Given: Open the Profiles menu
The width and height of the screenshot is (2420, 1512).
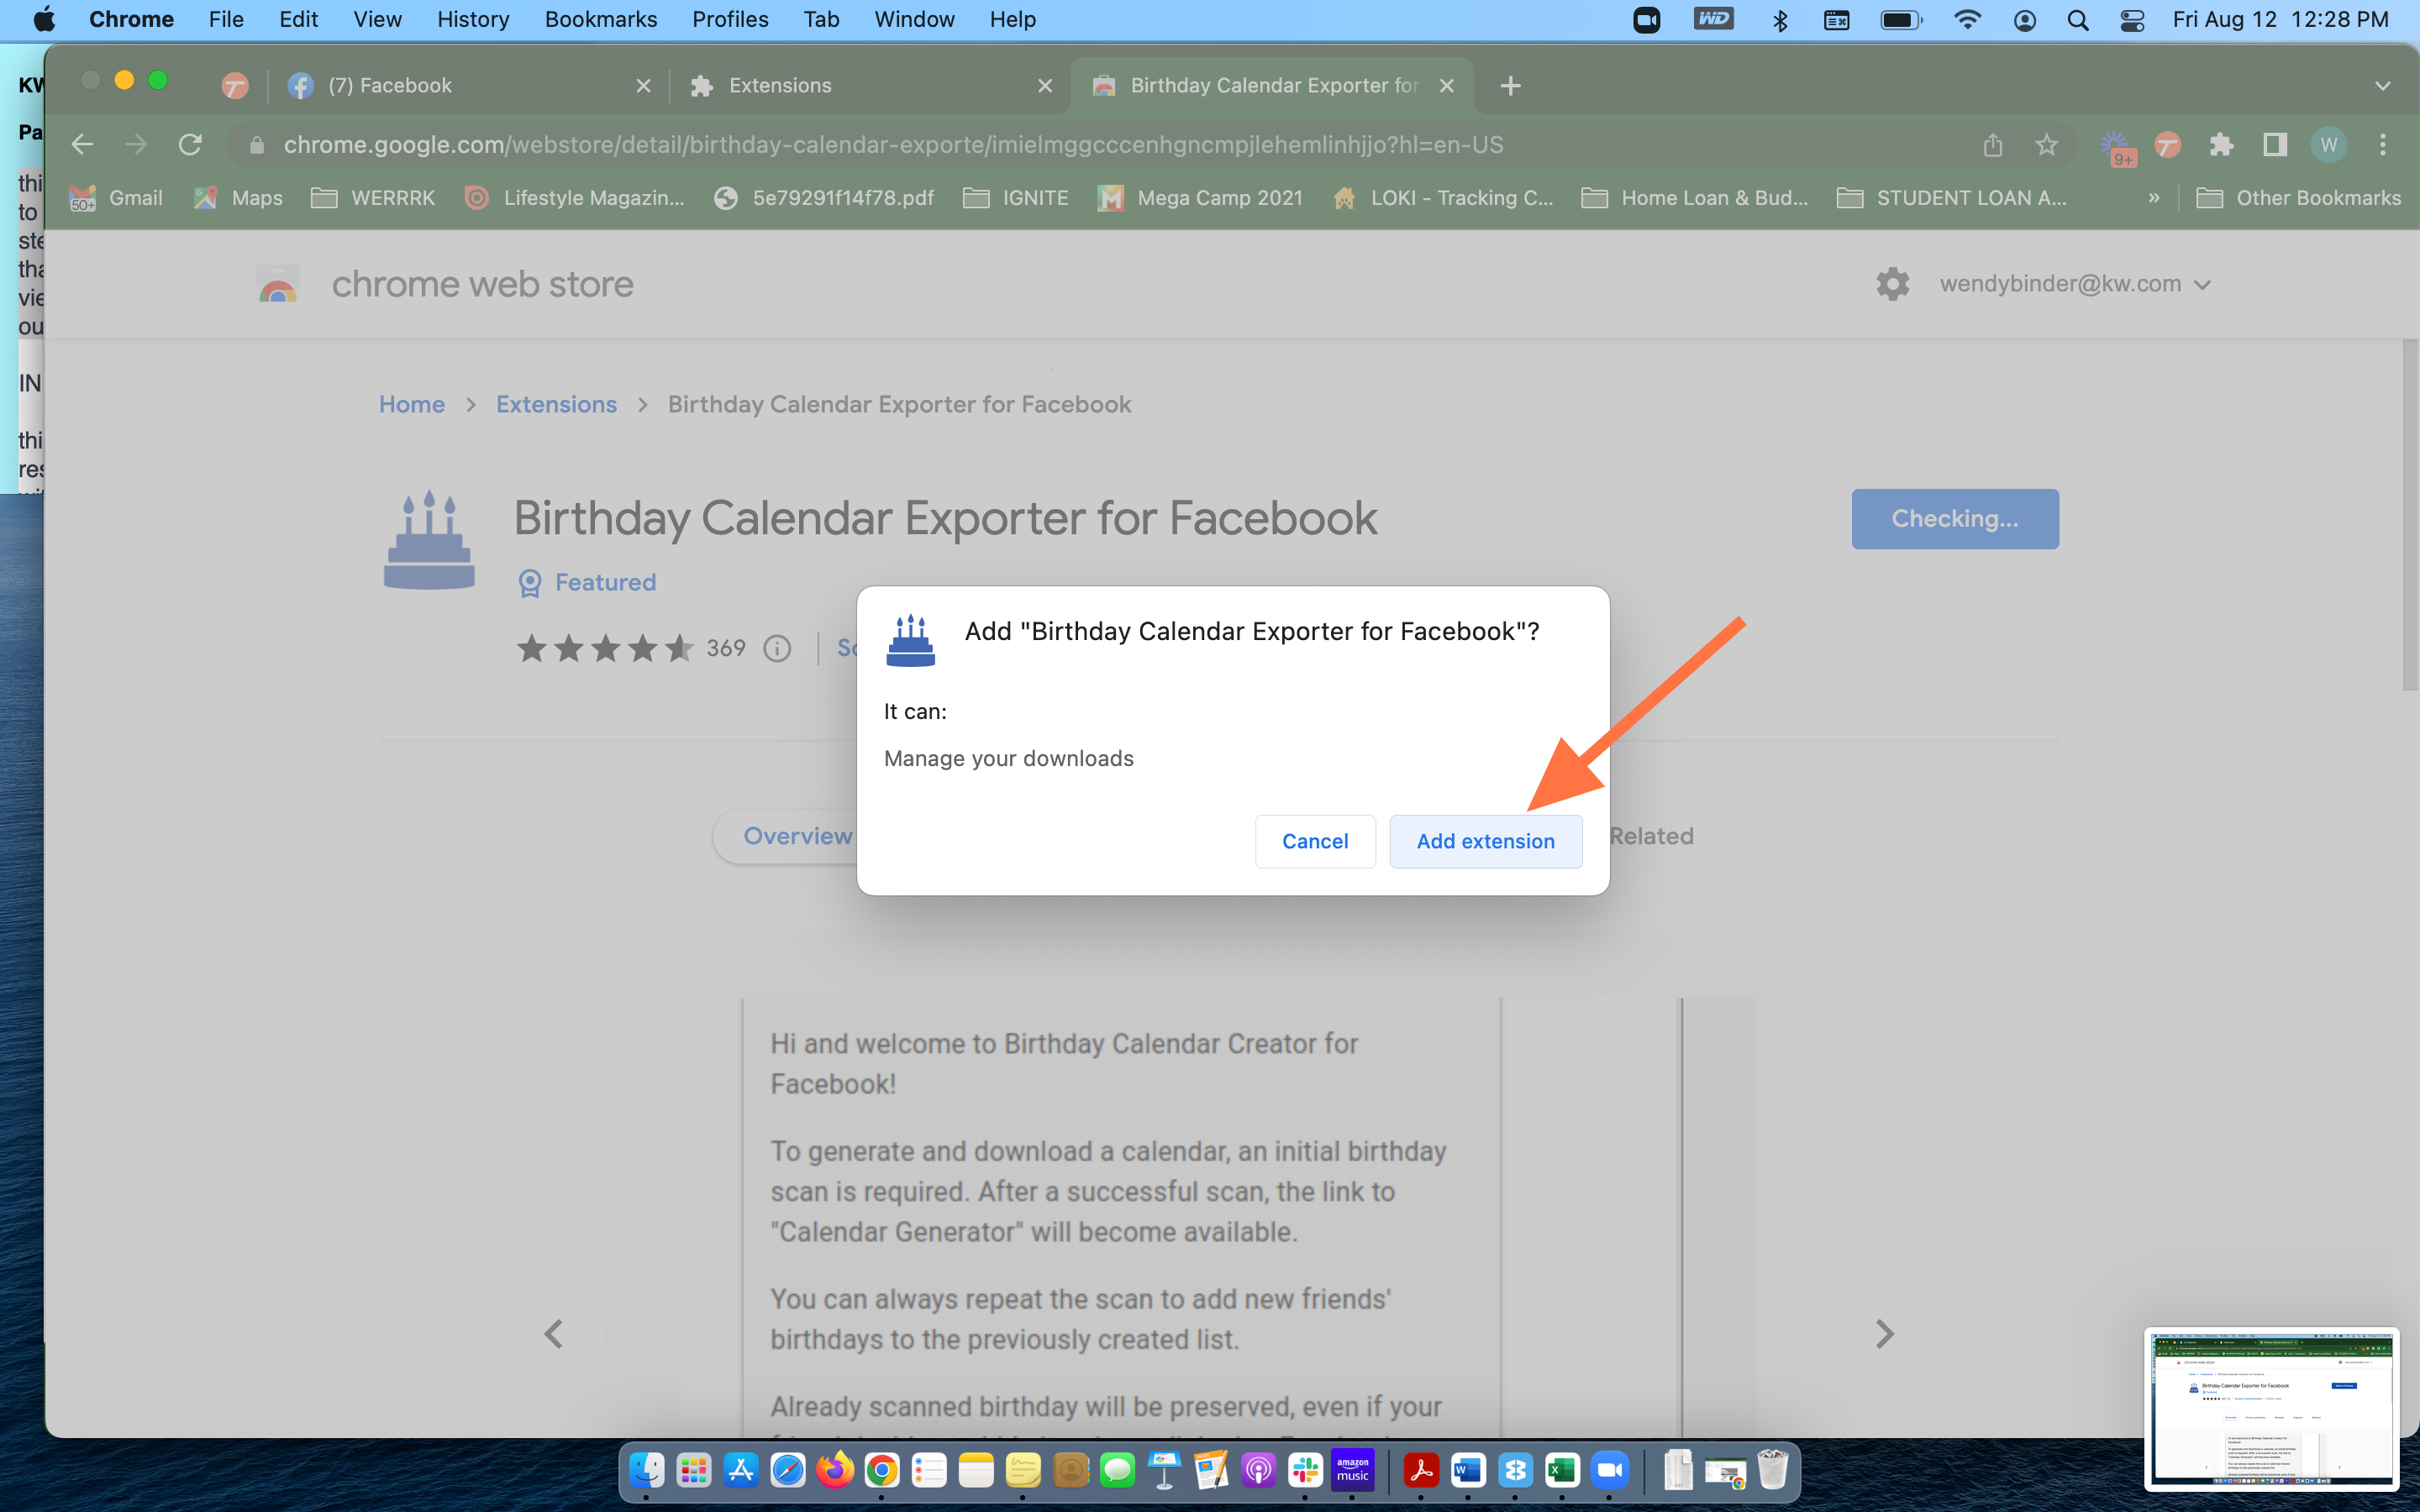Looking at the screenshot, I should tap(730, 19).
